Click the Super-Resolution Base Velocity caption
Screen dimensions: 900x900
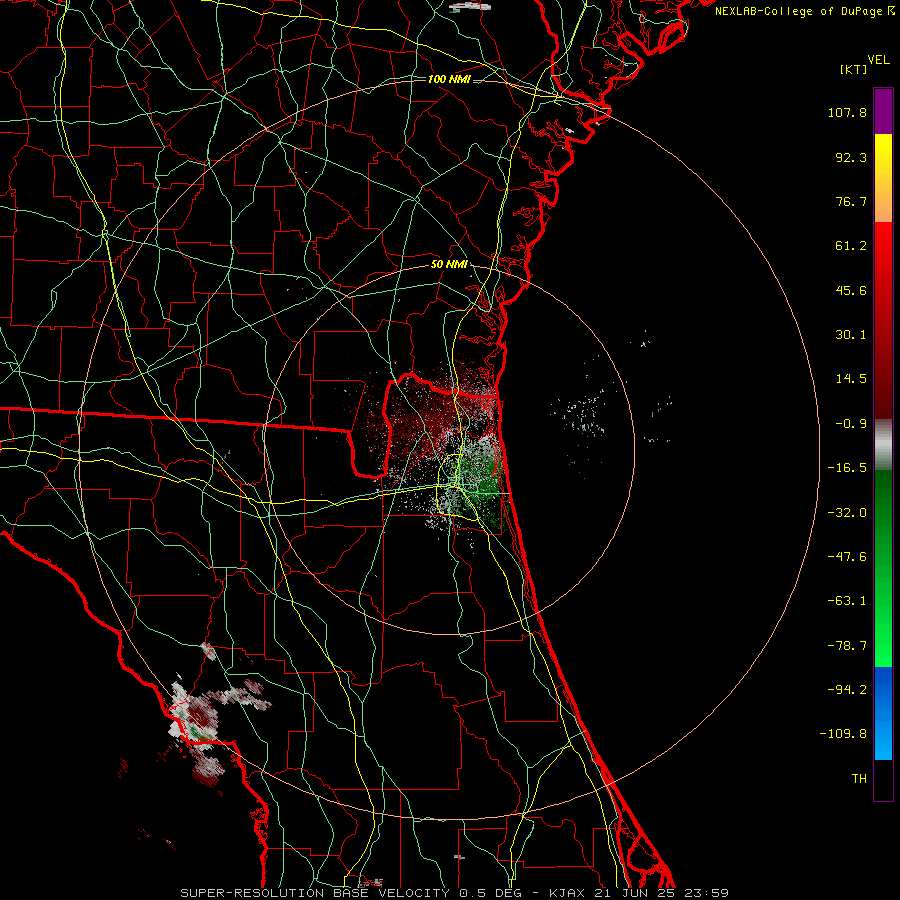pos(455,893)
